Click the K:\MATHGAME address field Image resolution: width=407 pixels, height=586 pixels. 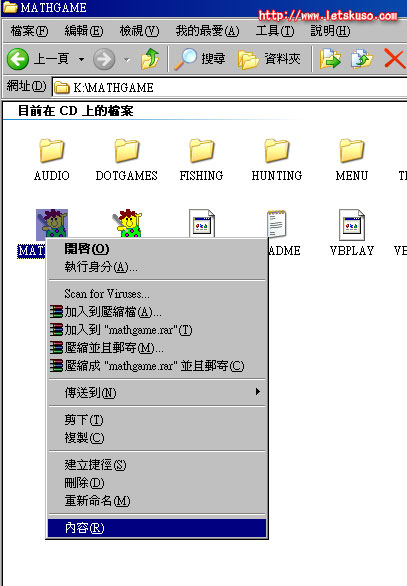229,87
